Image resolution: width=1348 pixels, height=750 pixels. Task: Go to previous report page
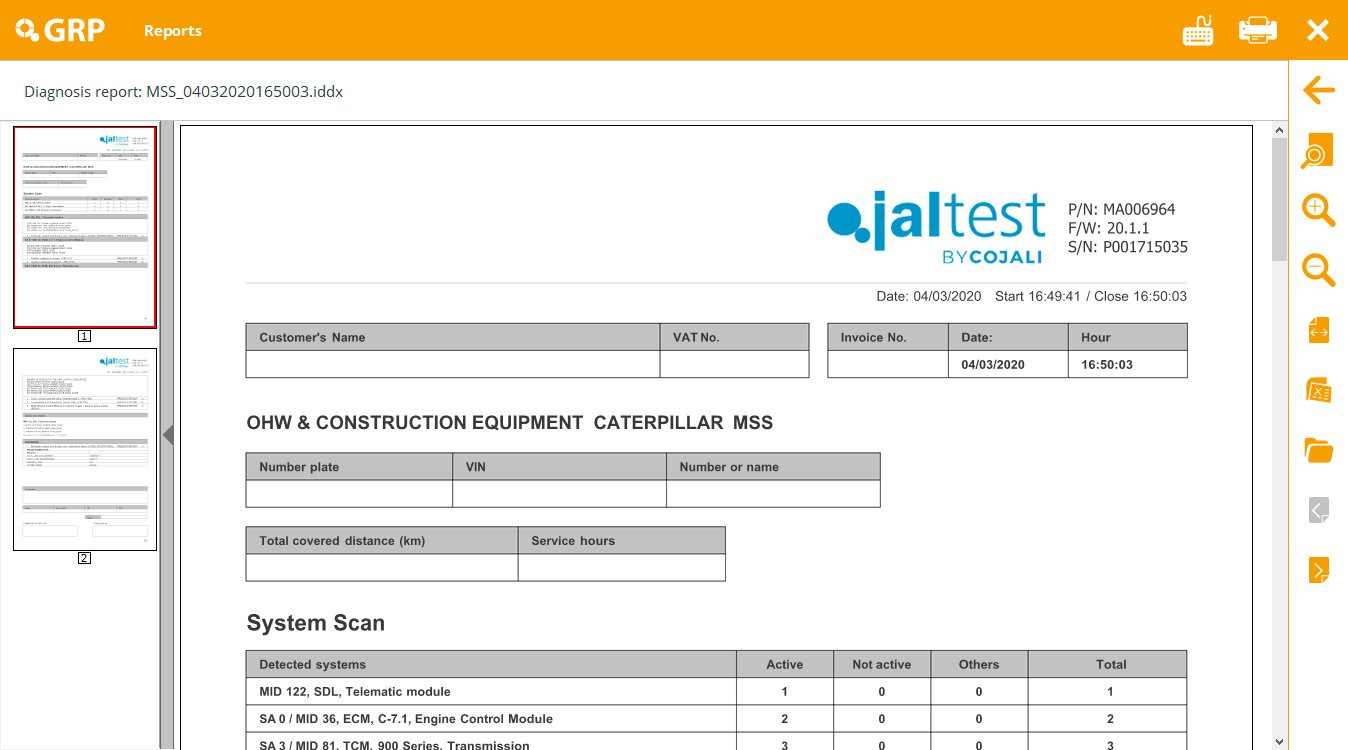1318,510
